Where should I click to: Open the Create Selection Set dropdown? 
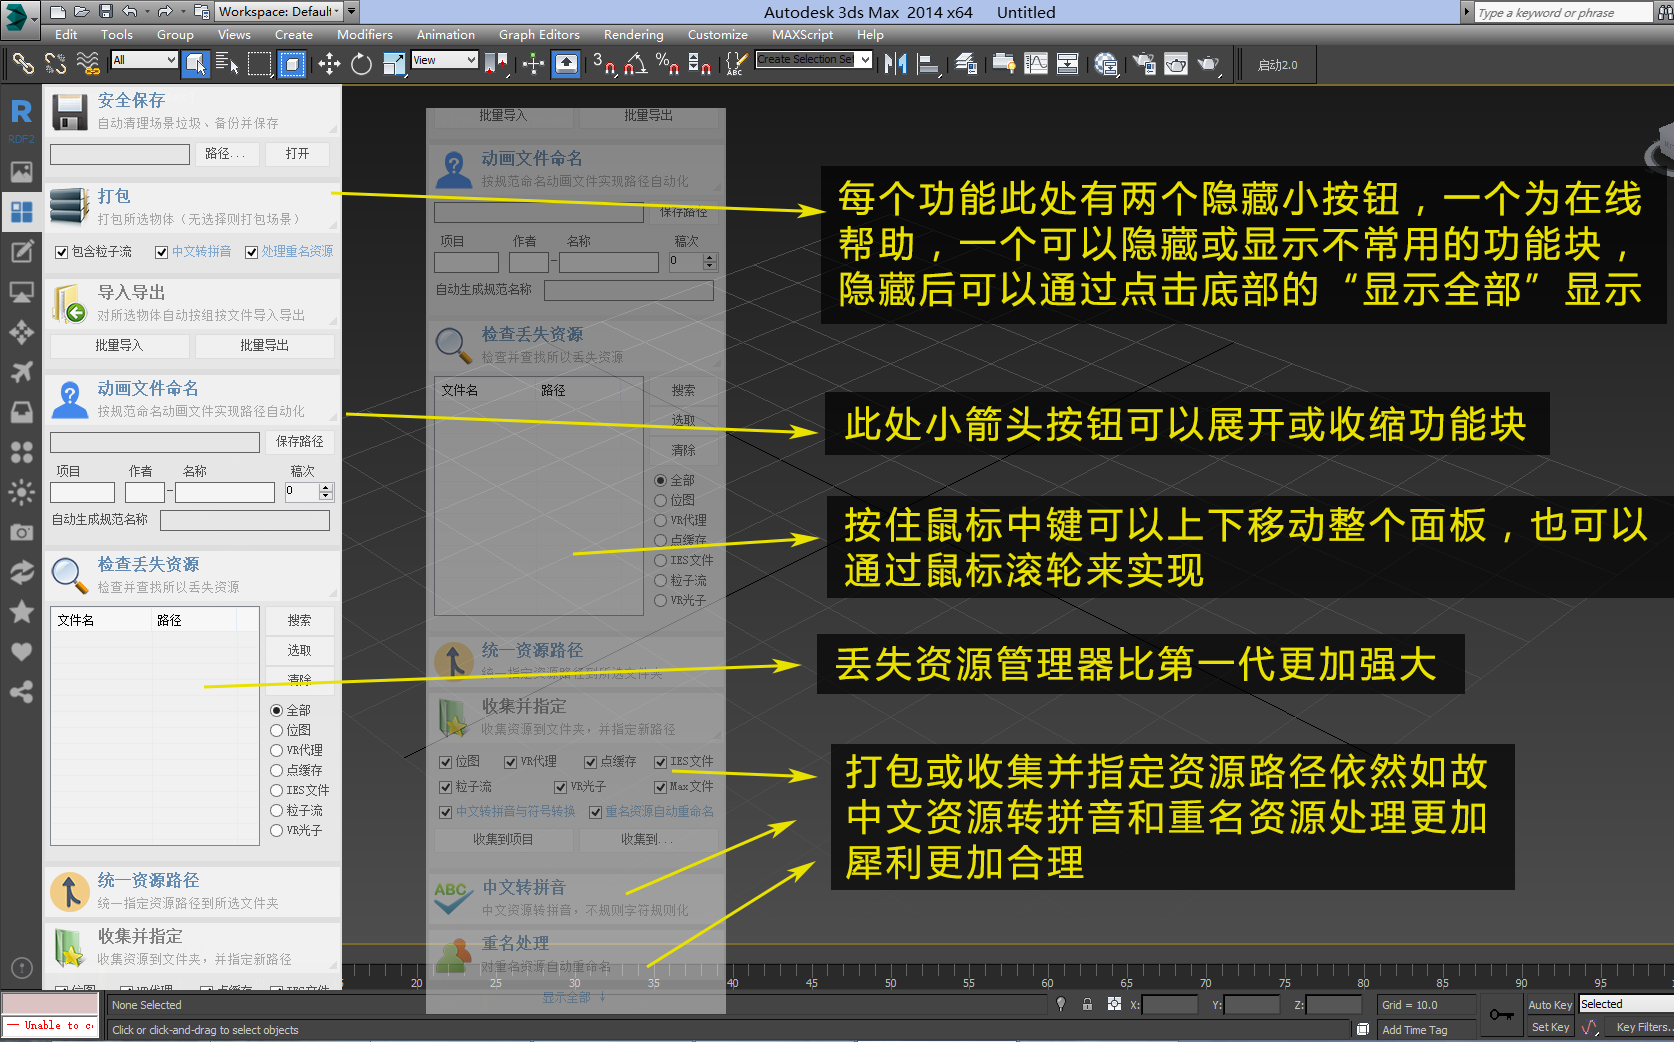pos(813,60)
